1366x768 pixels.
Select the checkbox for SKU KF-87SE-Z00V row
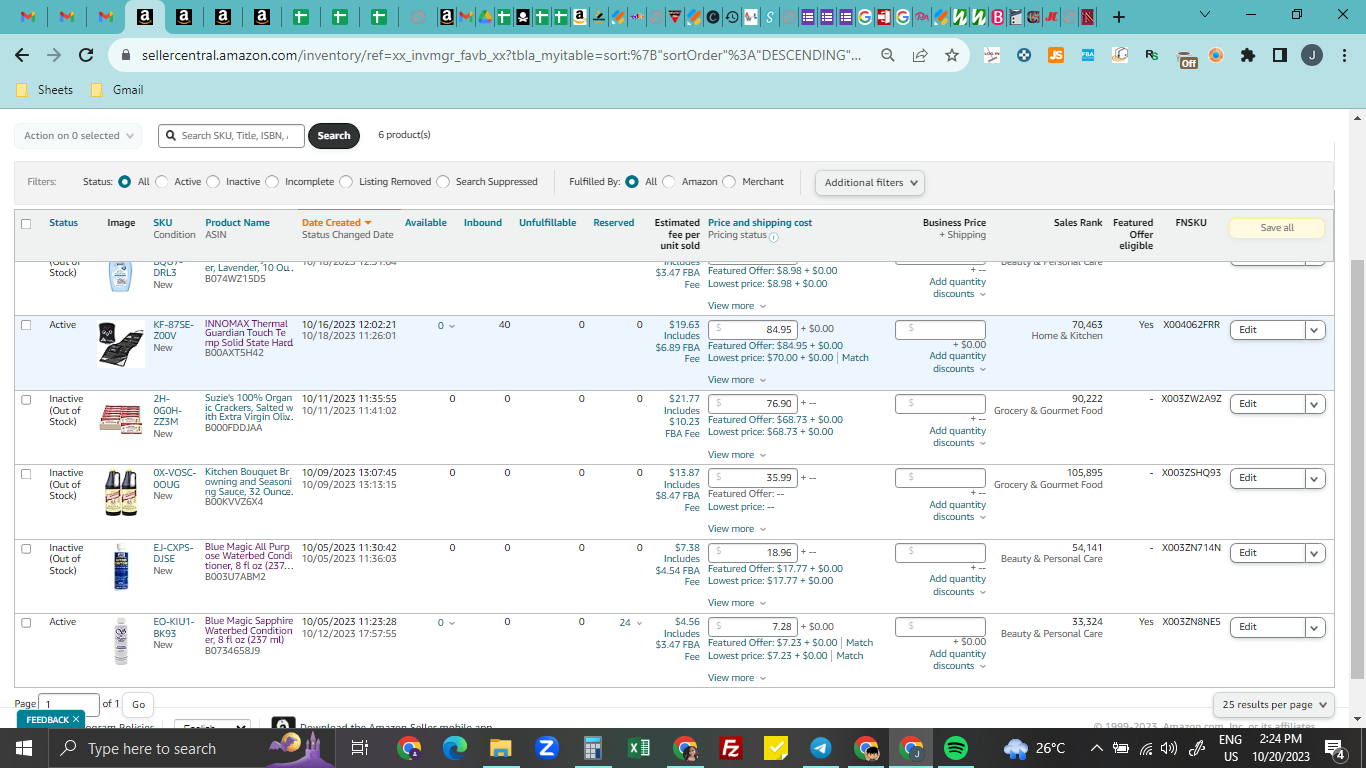tap(26, 325)
